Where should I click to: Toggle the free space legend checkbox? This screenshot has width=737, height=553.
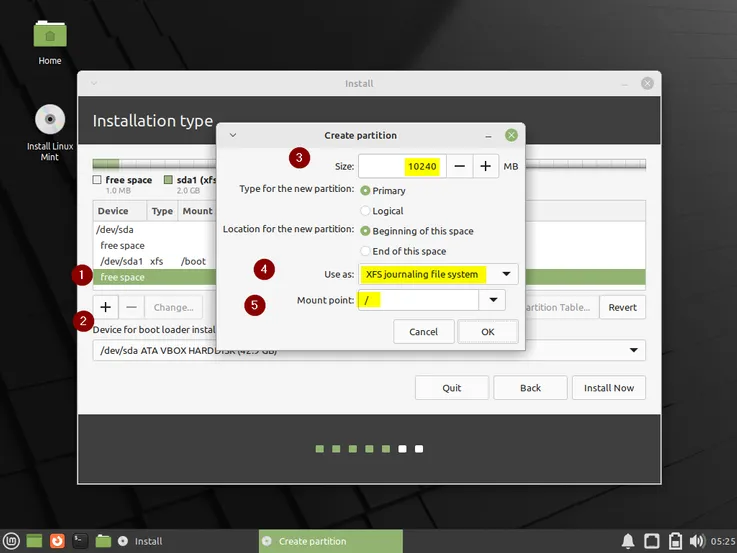[97, 179]
